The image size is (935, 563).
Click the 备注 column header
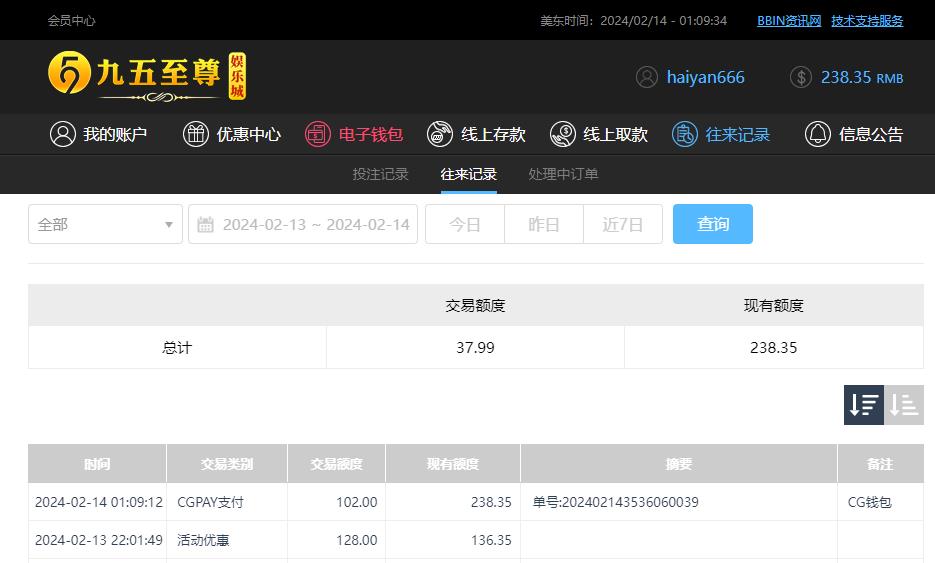tap(881, 463)
